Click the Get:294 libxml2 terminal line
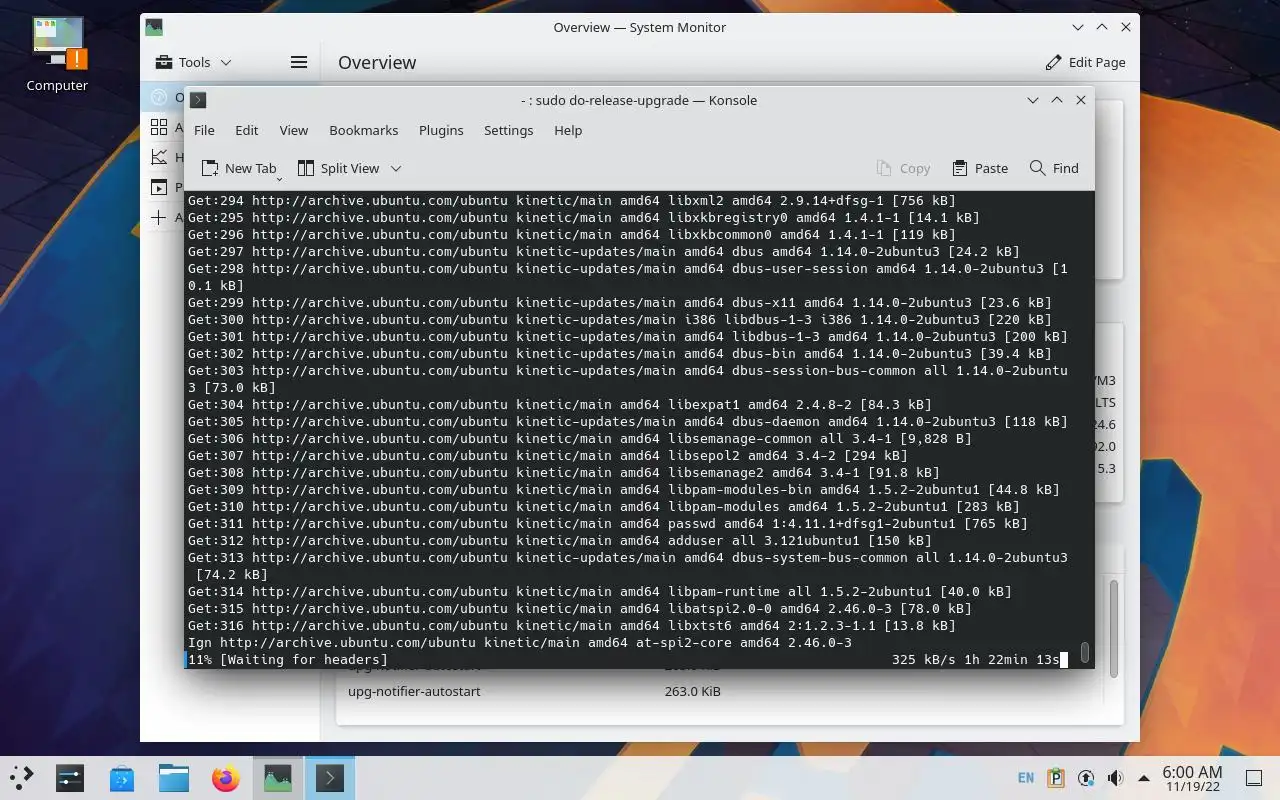The width and height of the screenshot is (1280, 800). (571, 200)
